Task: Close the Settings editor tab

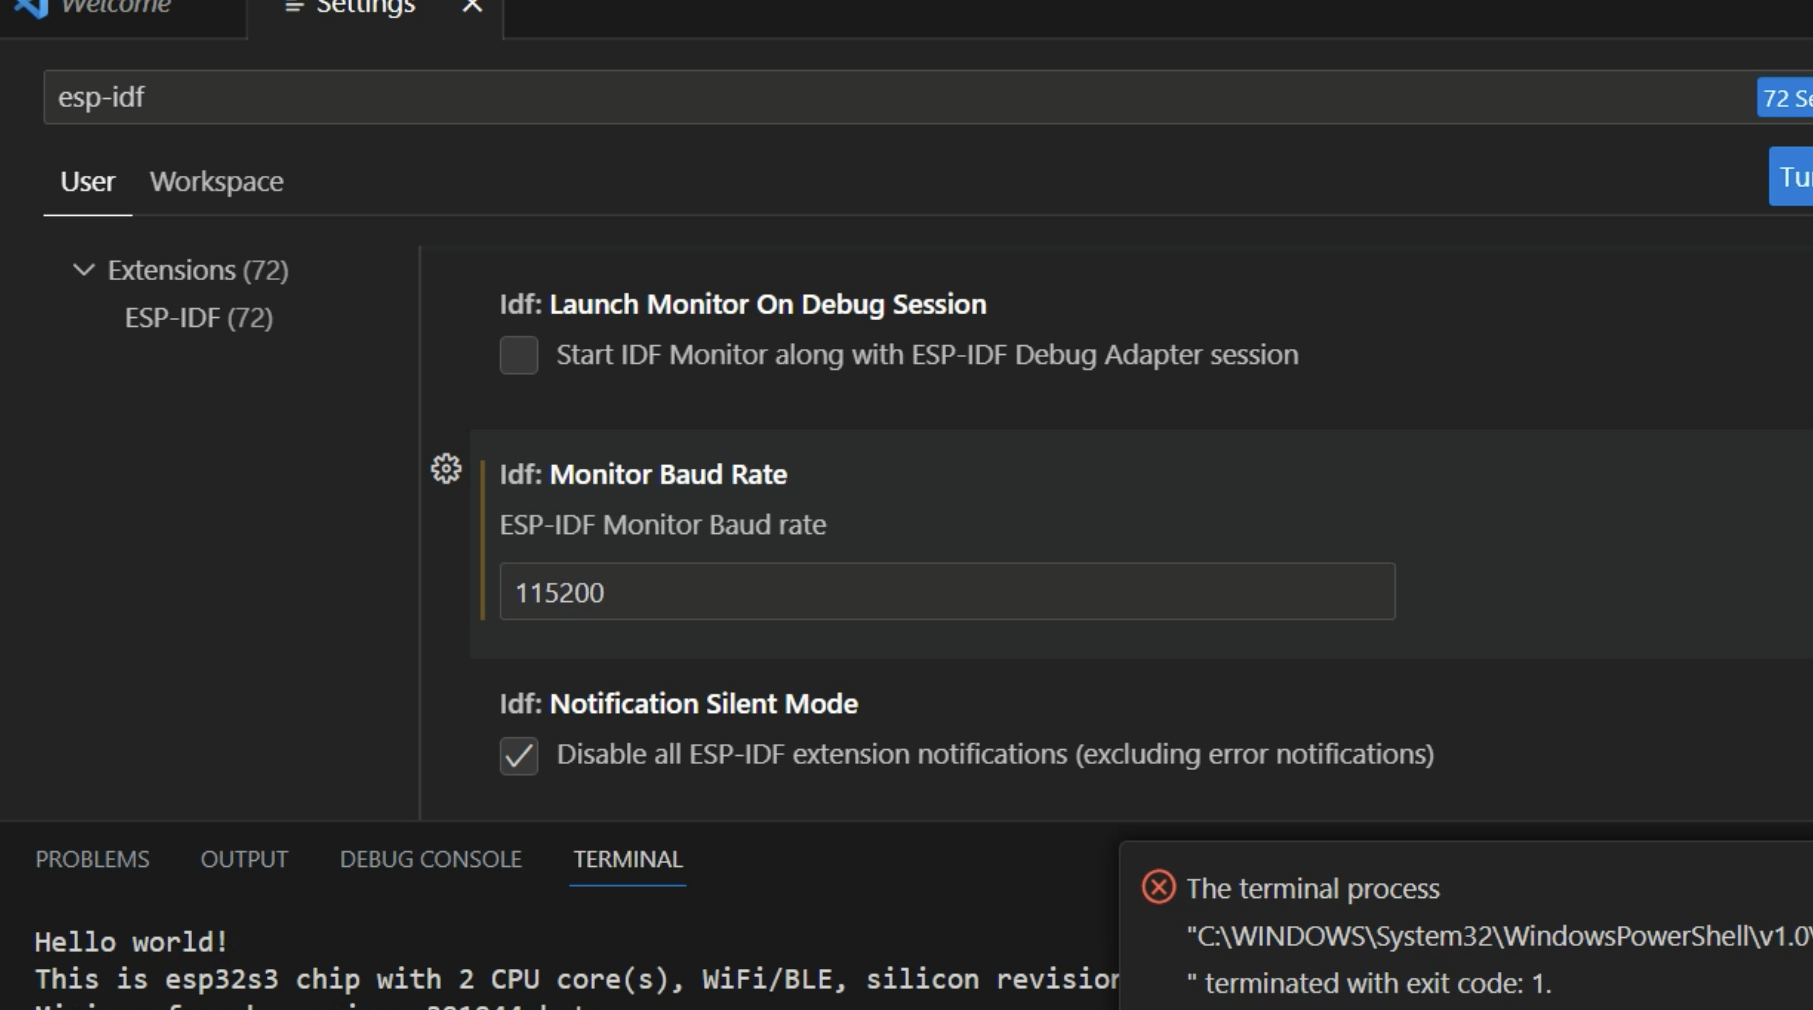Action: 472,8
